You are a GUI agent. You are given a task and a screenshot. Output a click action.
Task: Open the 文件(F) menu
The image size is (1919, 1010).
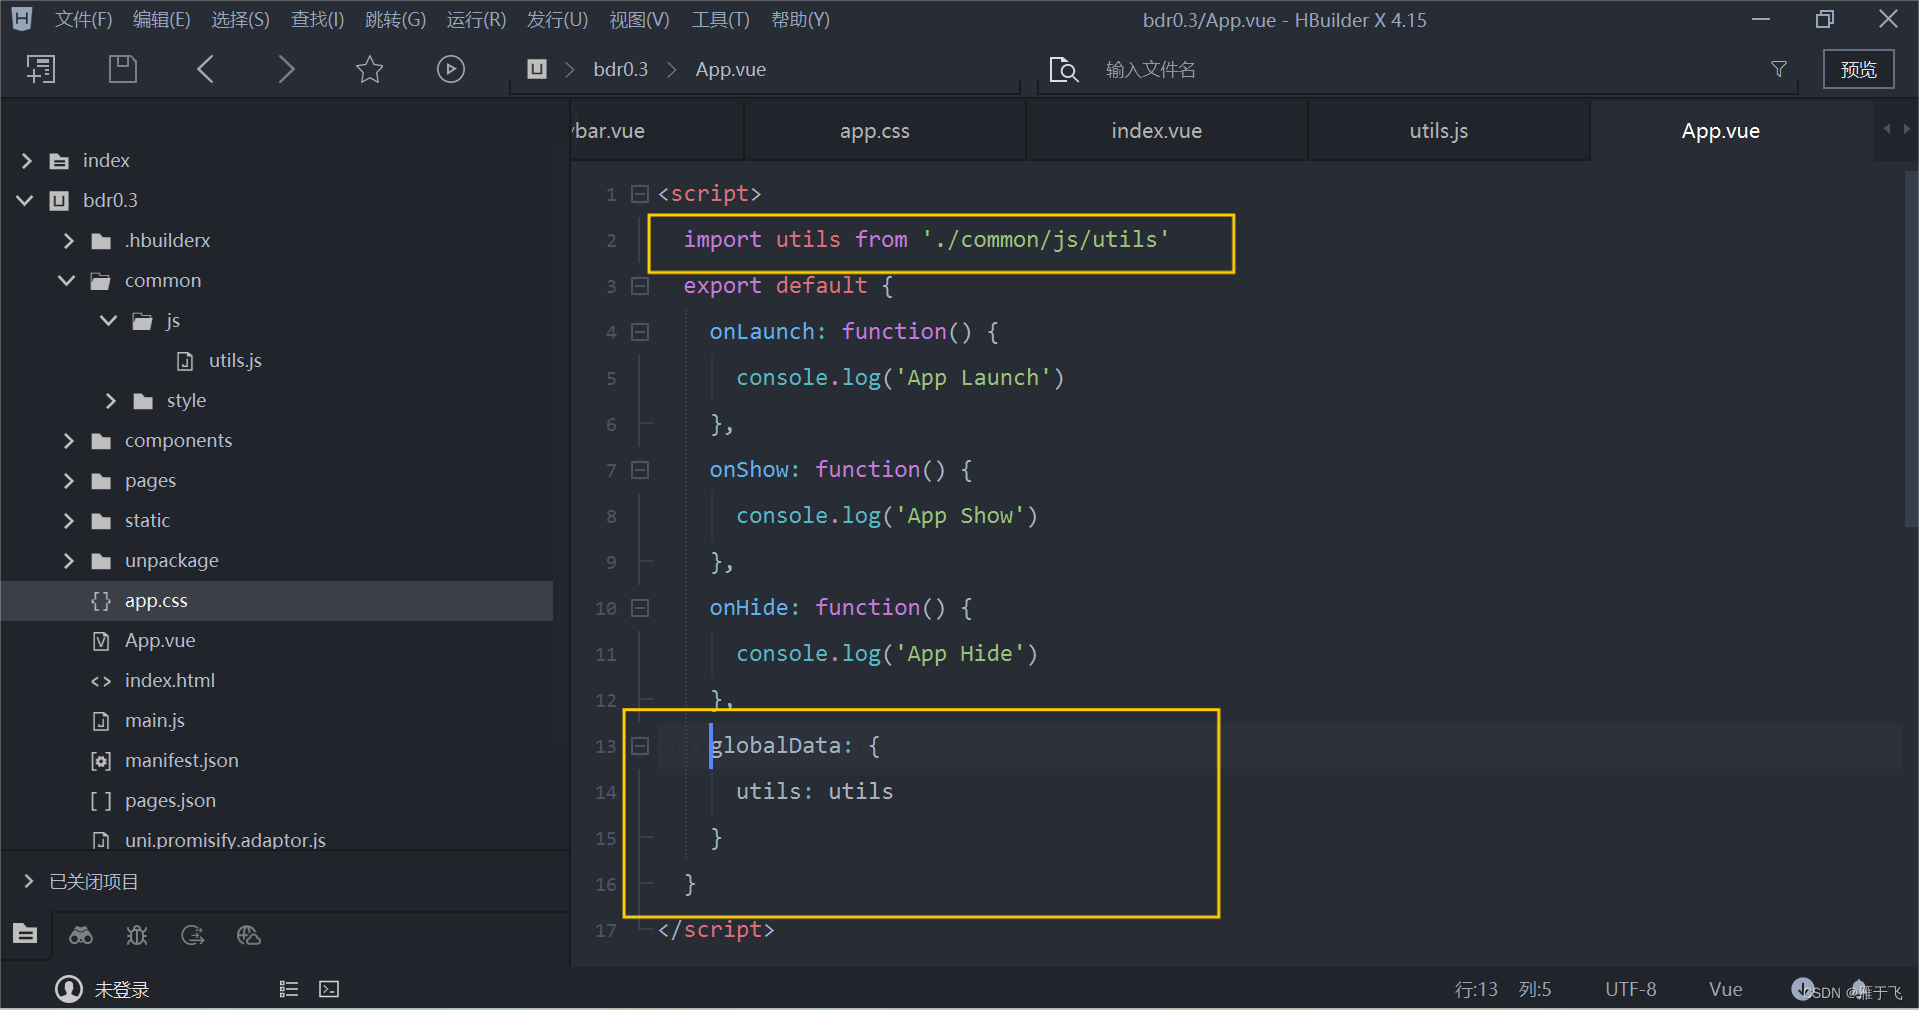coord(84,20)
